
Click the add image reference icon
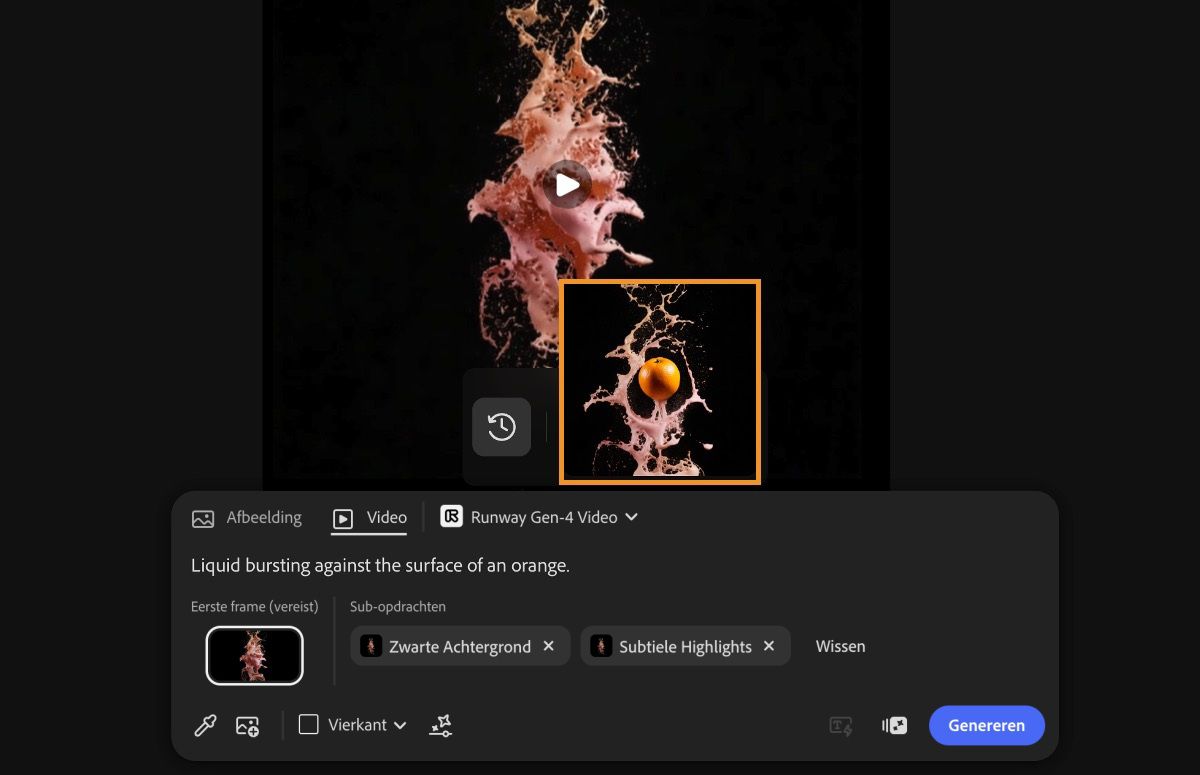click(x=248, y=726)
